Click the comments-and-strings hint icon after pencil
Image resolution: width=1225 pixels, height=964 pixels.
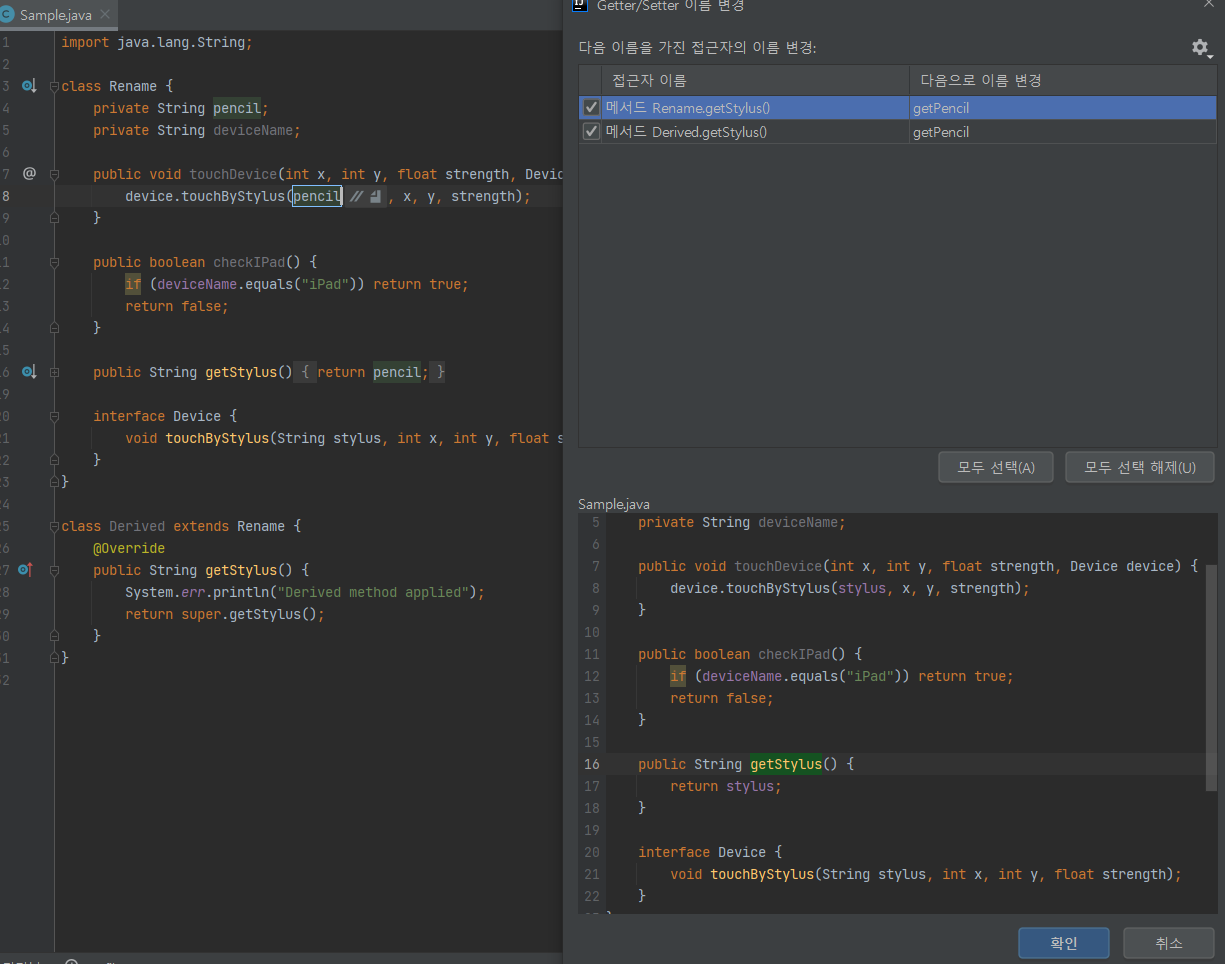(x=356, y=197)
